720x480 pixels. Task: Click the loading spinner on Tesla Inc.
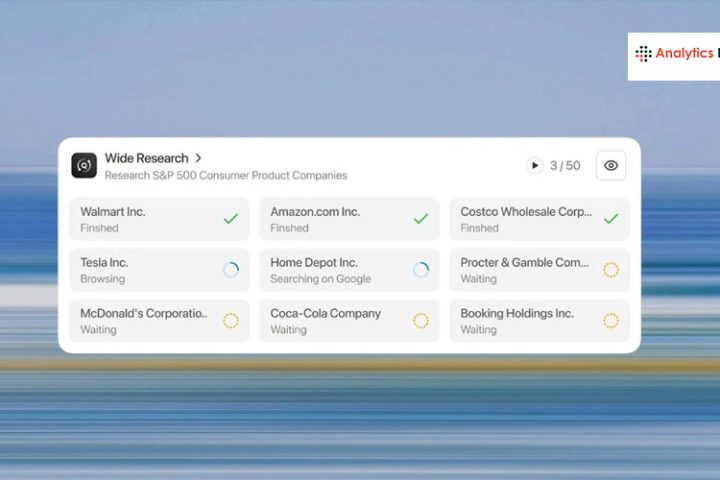coord(231,270)
